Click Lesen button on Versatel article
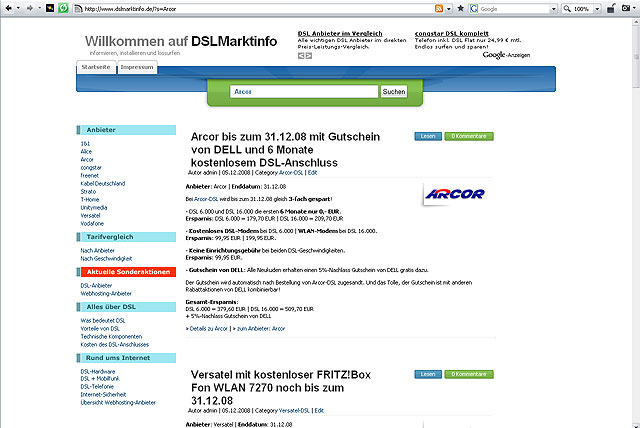 click(x=428, y=374)
